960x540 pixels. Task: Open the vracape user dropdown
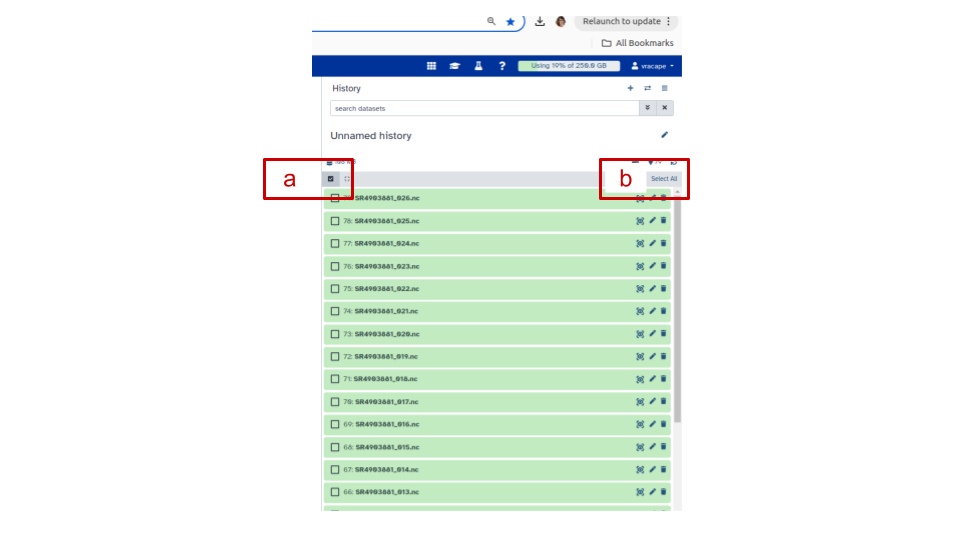pos(652,66)
